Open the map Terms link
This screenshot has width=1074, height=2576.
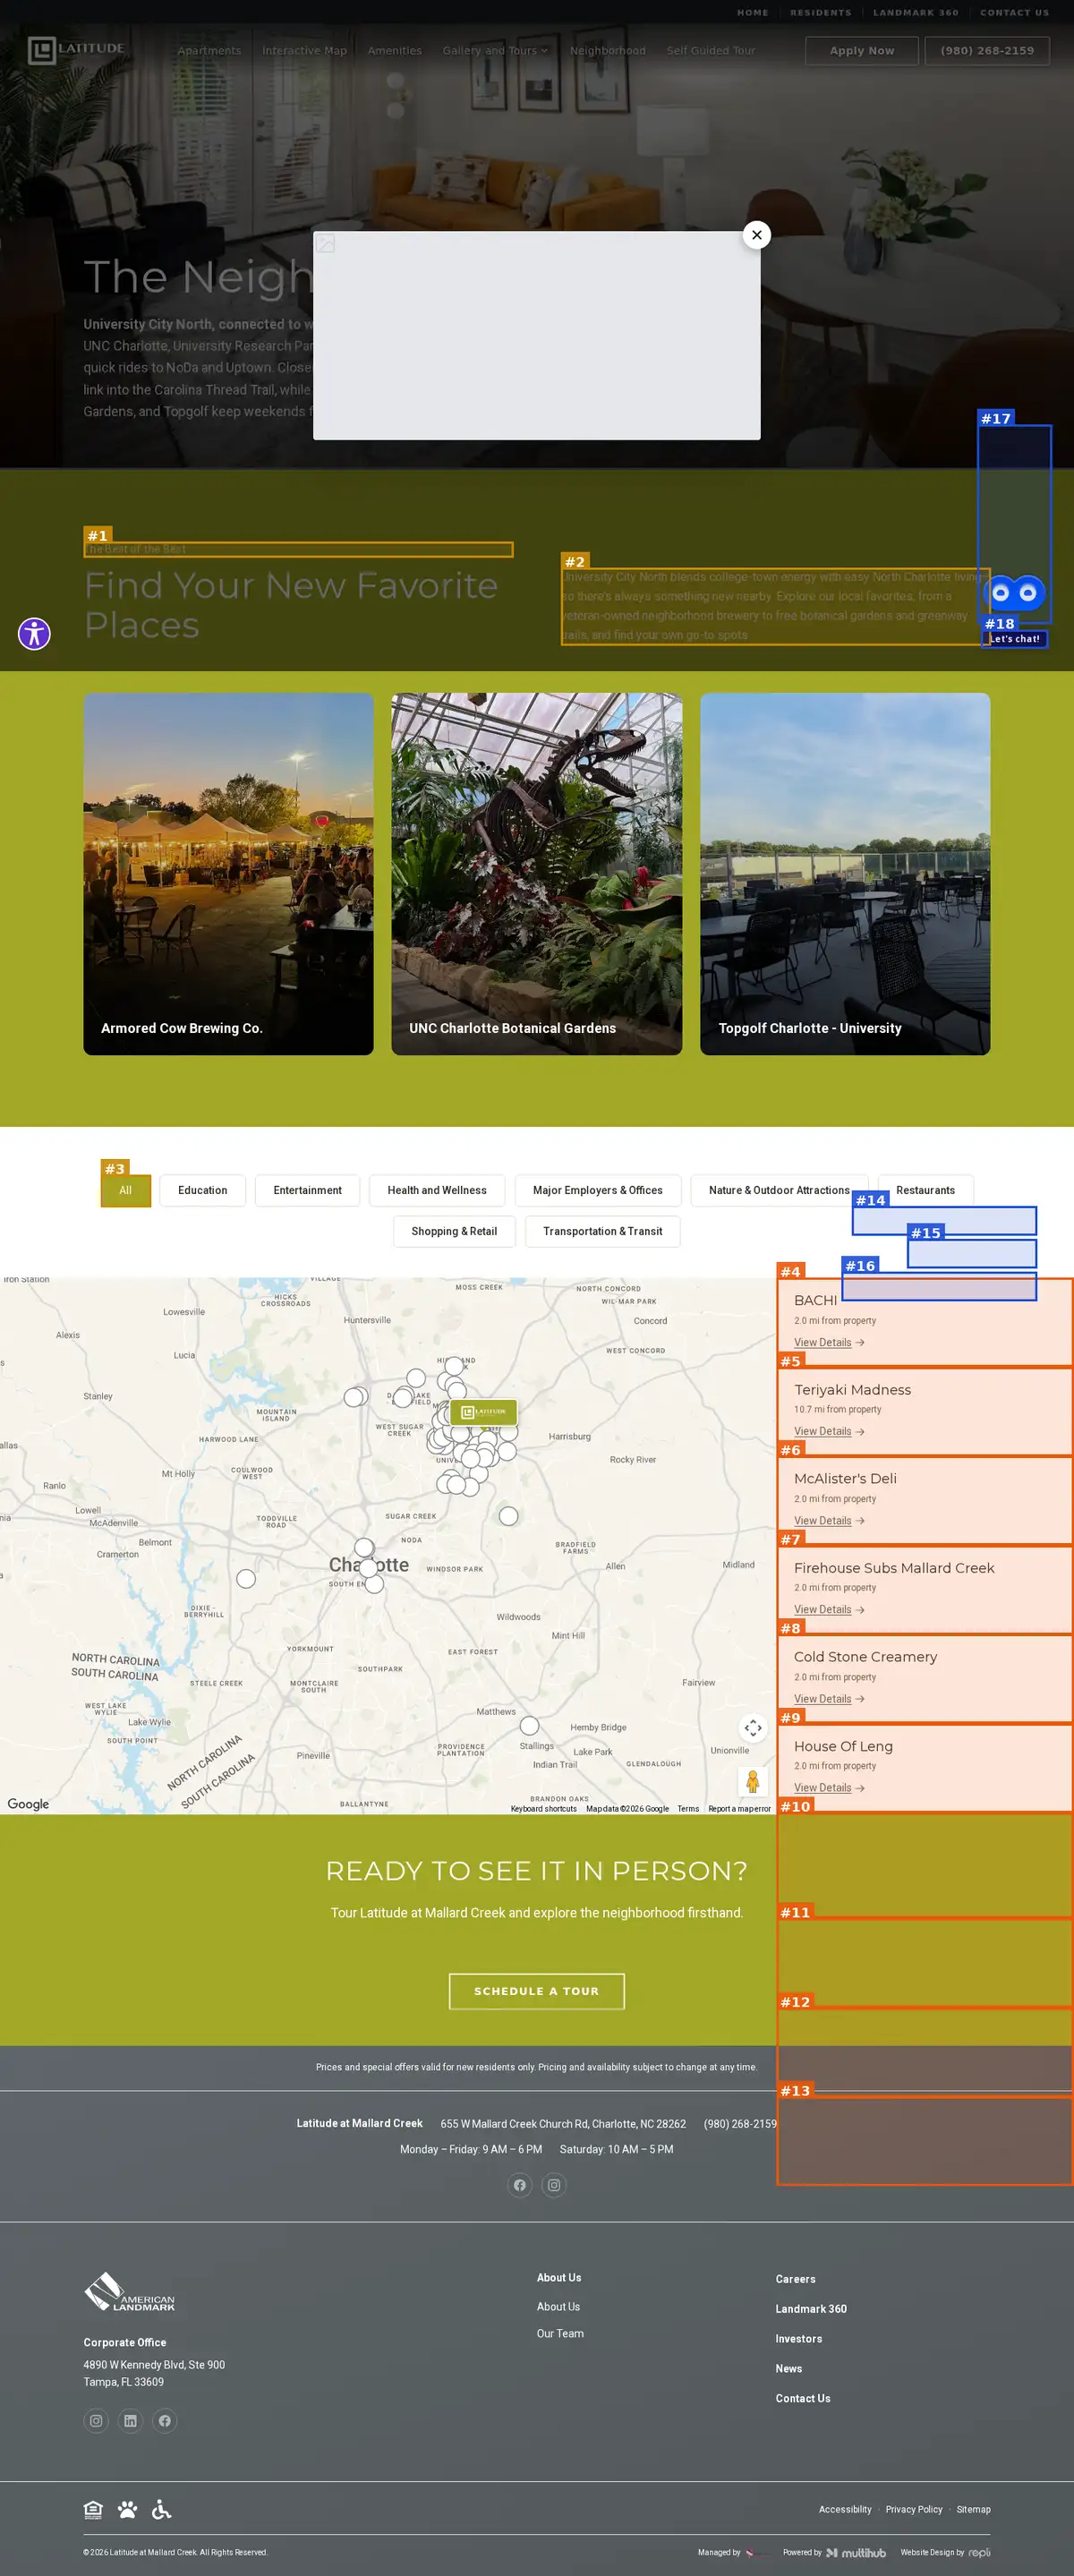(x=688, y=1808)
